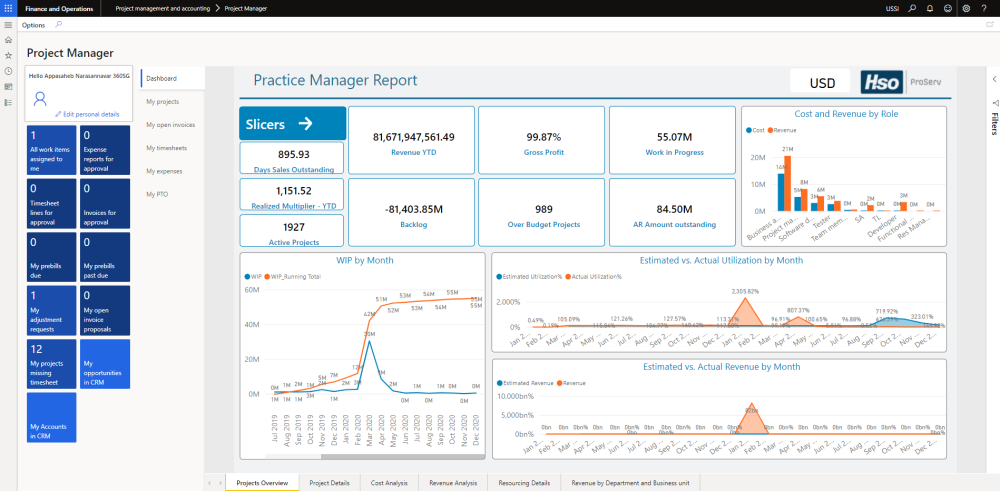This screenshot has width=1000, height=491.
Task: Open Timesheet lines for approval tile
Action: point(51,203)
